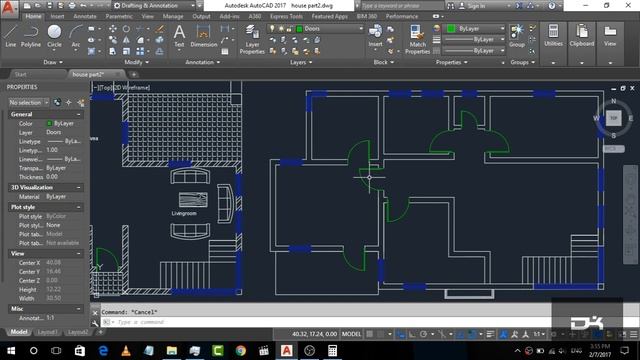Open the ByLayer object color dropdown
The width and height of the screenshot is (640, 360).
click(502, 29)
